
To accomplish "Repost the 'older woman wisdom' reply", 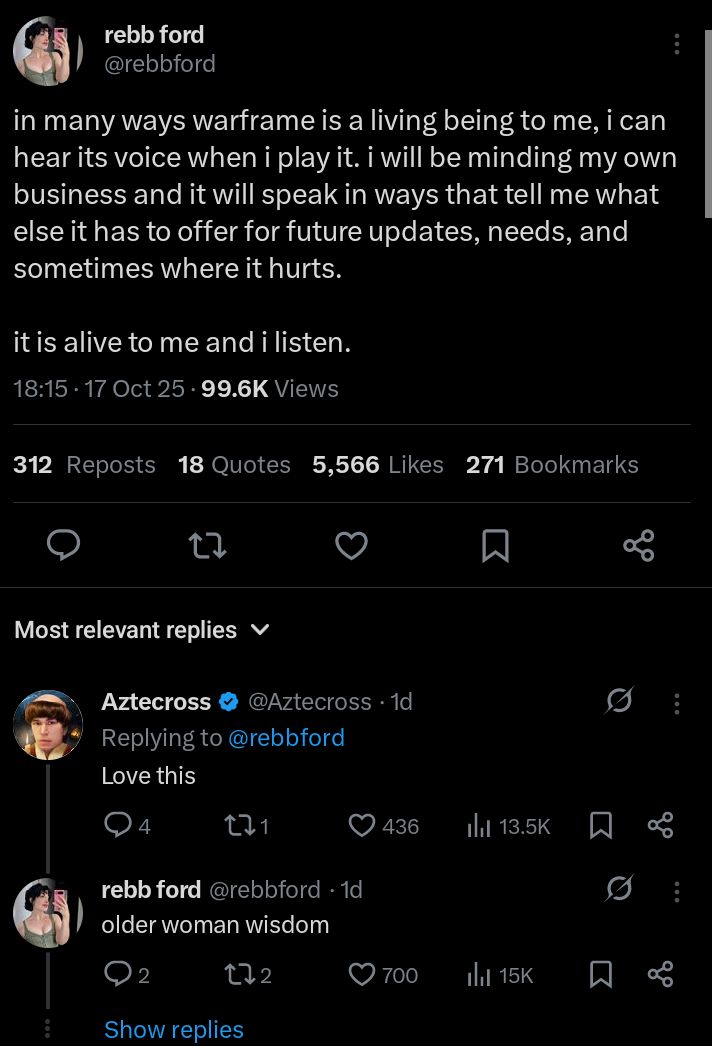I will pyautogui.click(x=240, y=975).
